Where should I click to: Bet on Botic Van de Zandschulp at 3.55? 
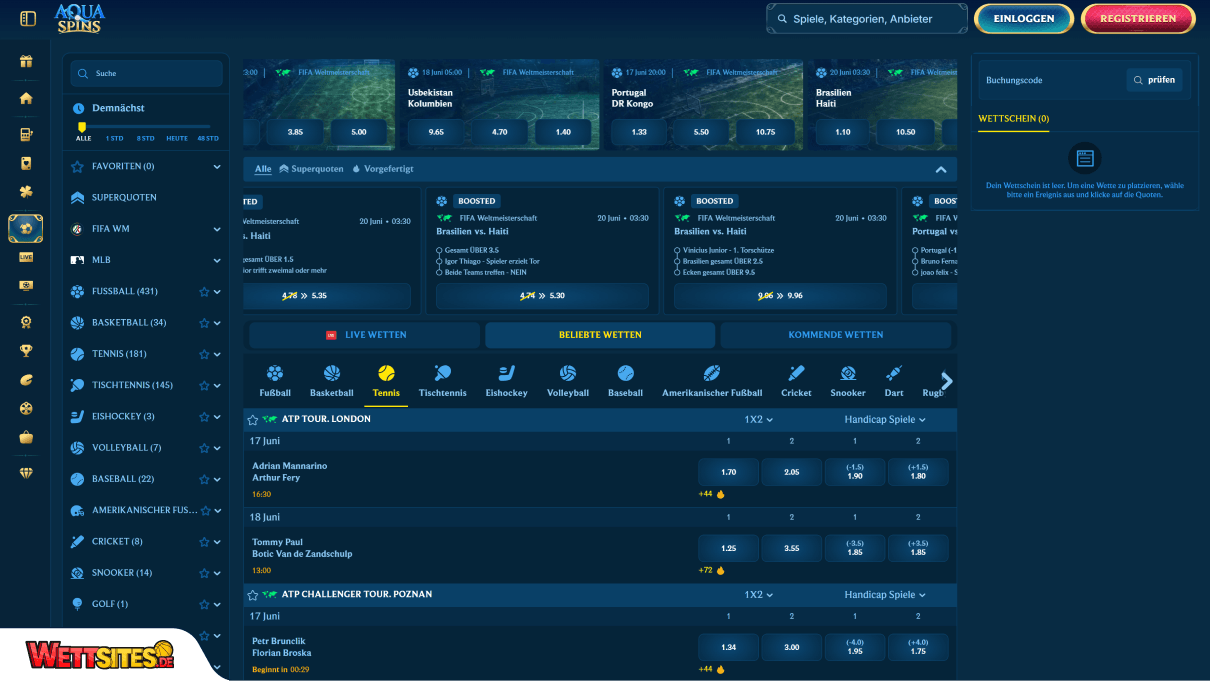pyautogui.click(x=791, y=548)
